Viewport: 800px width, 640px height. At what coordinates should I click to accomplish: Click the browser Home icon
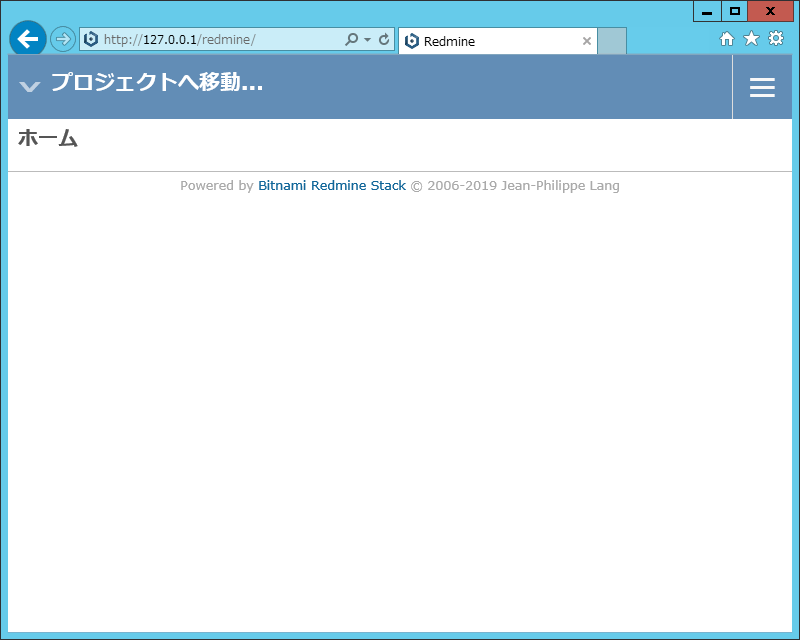[x=727, y=38]
